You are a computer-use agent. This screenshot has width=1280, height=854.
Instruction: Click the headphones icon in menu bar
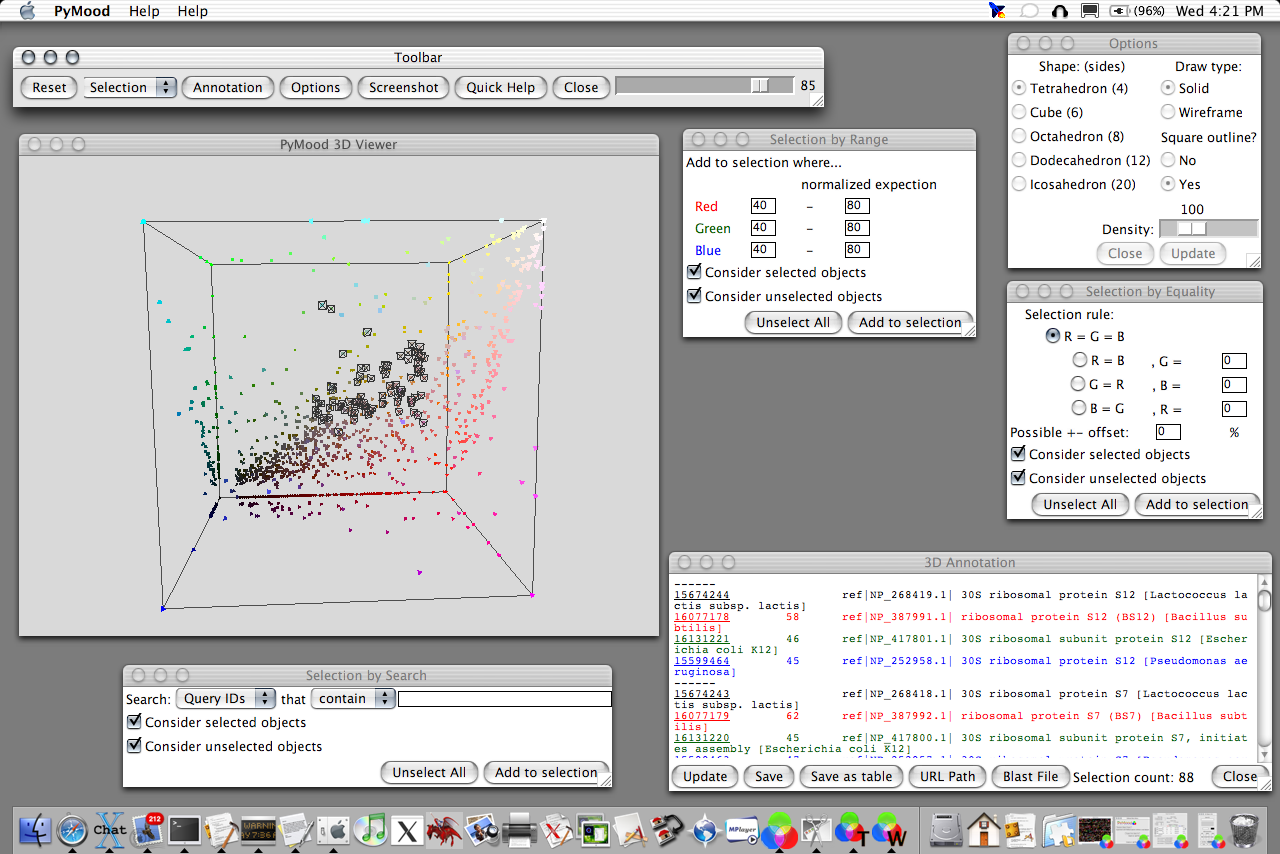(1060, 11)
